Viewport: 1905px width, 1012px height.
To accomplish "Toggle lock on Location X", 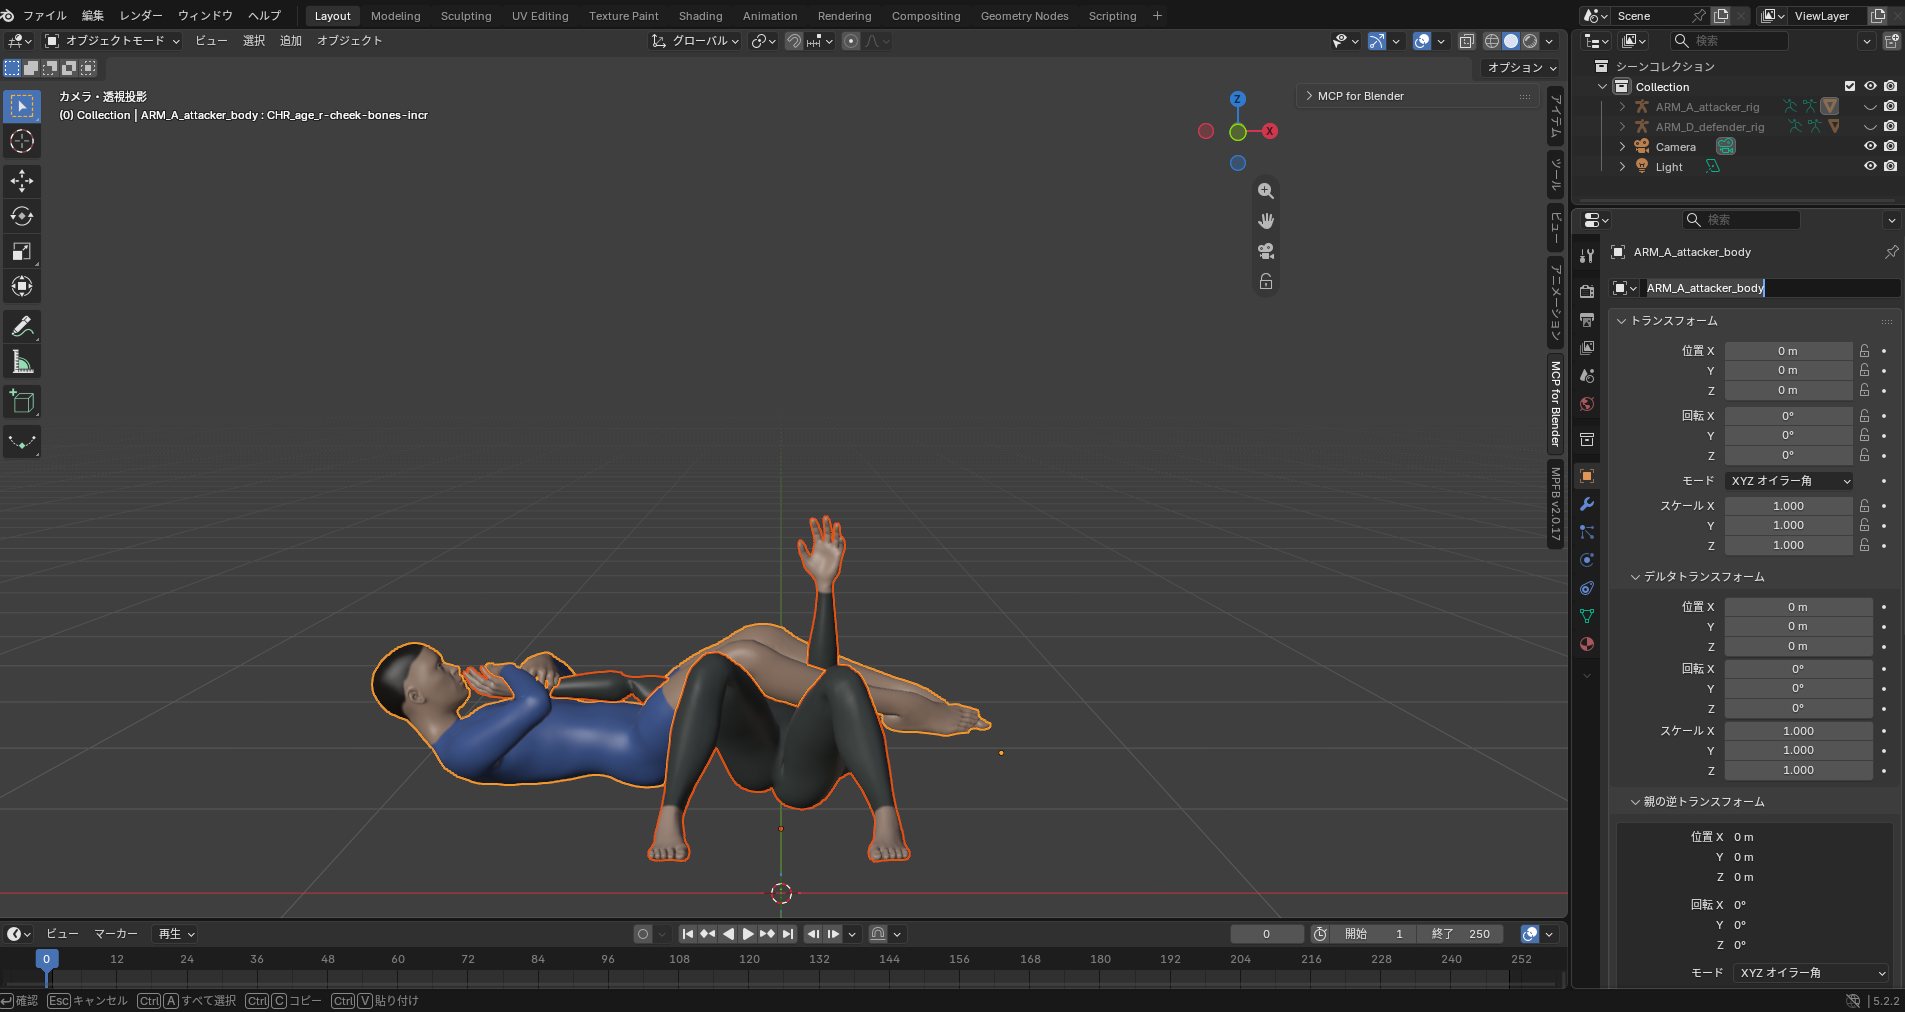I will pyautogui.click(x=1864, y=351).
